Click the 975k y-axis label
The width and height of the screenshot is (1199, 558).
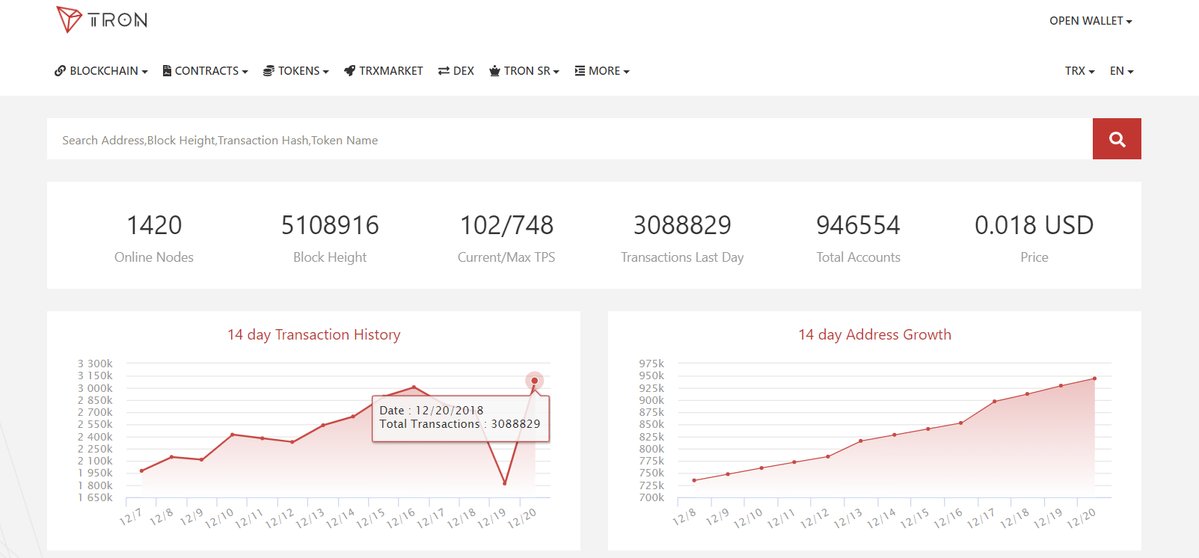[651, 364]
